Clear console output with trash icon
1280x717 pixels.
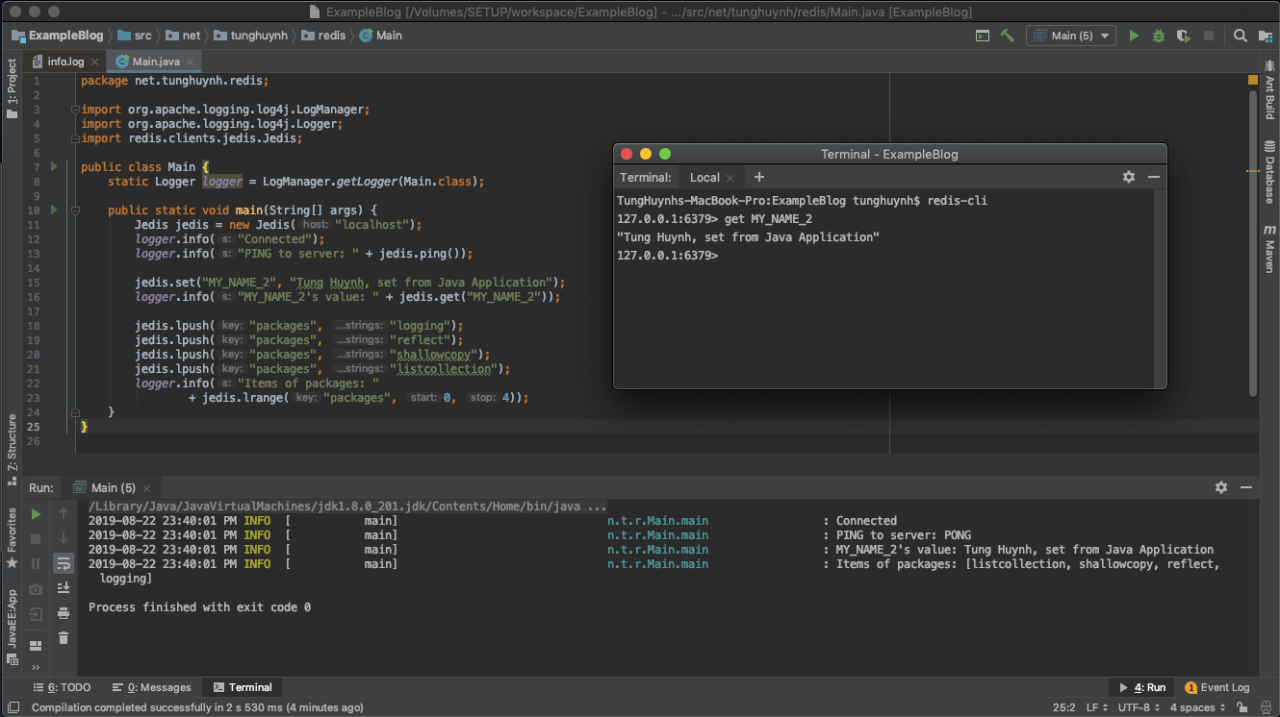64,638
